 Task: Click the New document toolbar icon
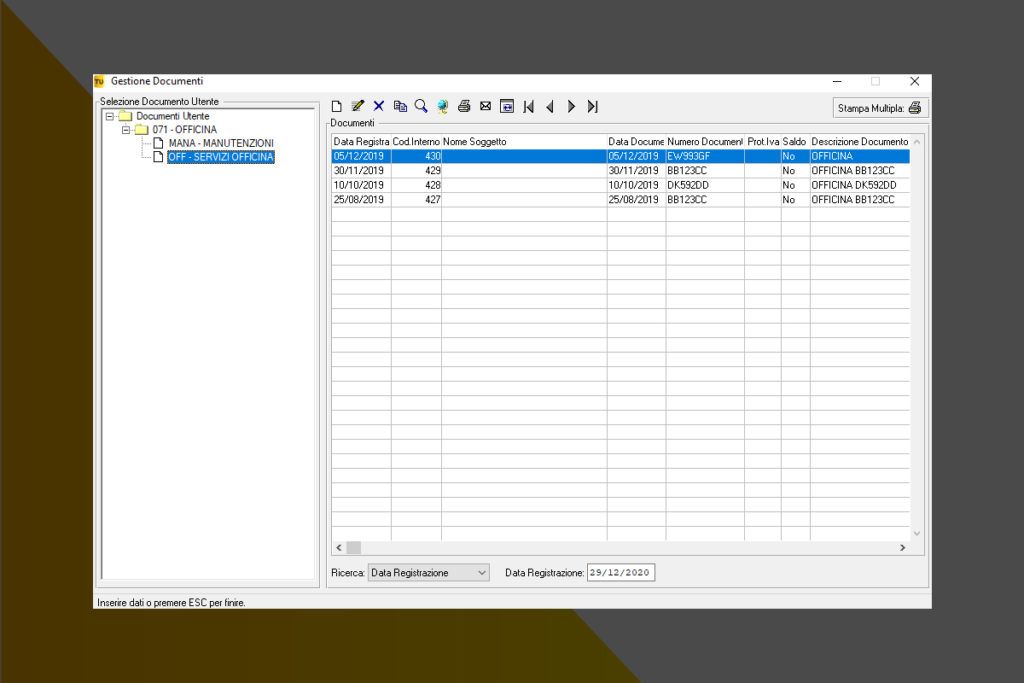(x=336, y=106)
